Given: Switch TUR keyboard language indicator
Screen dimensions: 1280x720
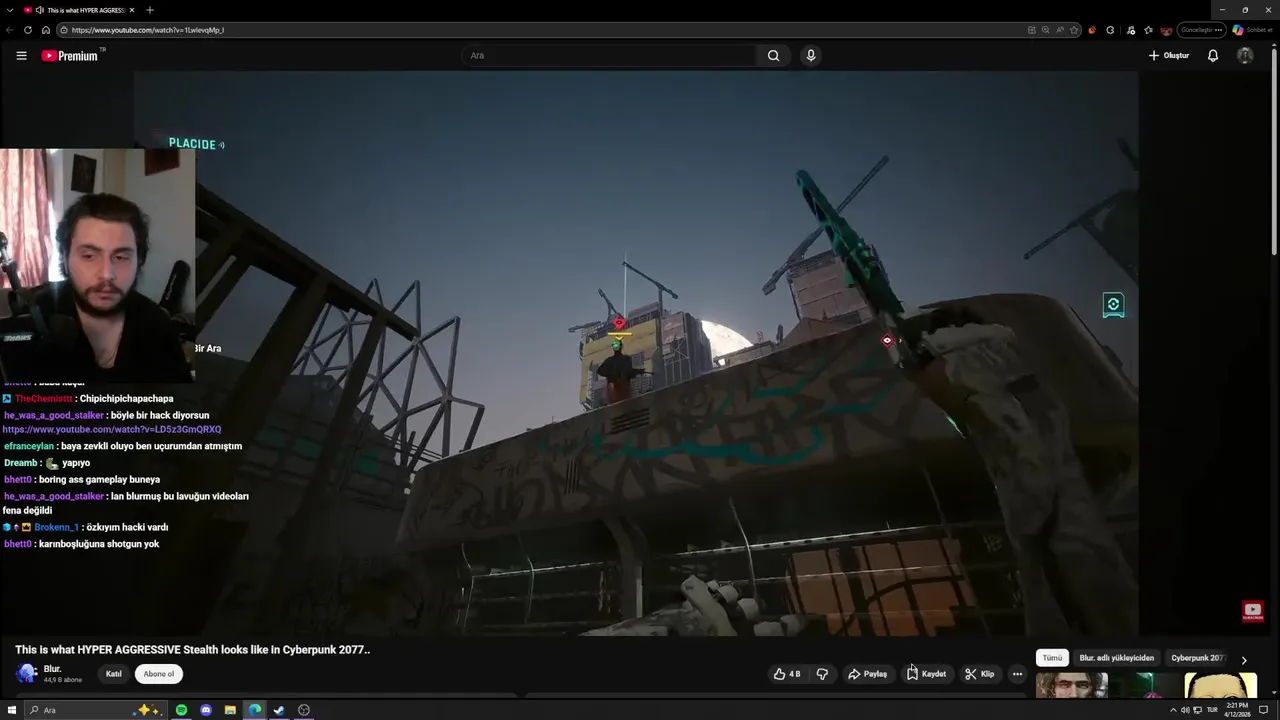Looking at the screenshot, I should pyautogui.click(x=1212, y=710).
